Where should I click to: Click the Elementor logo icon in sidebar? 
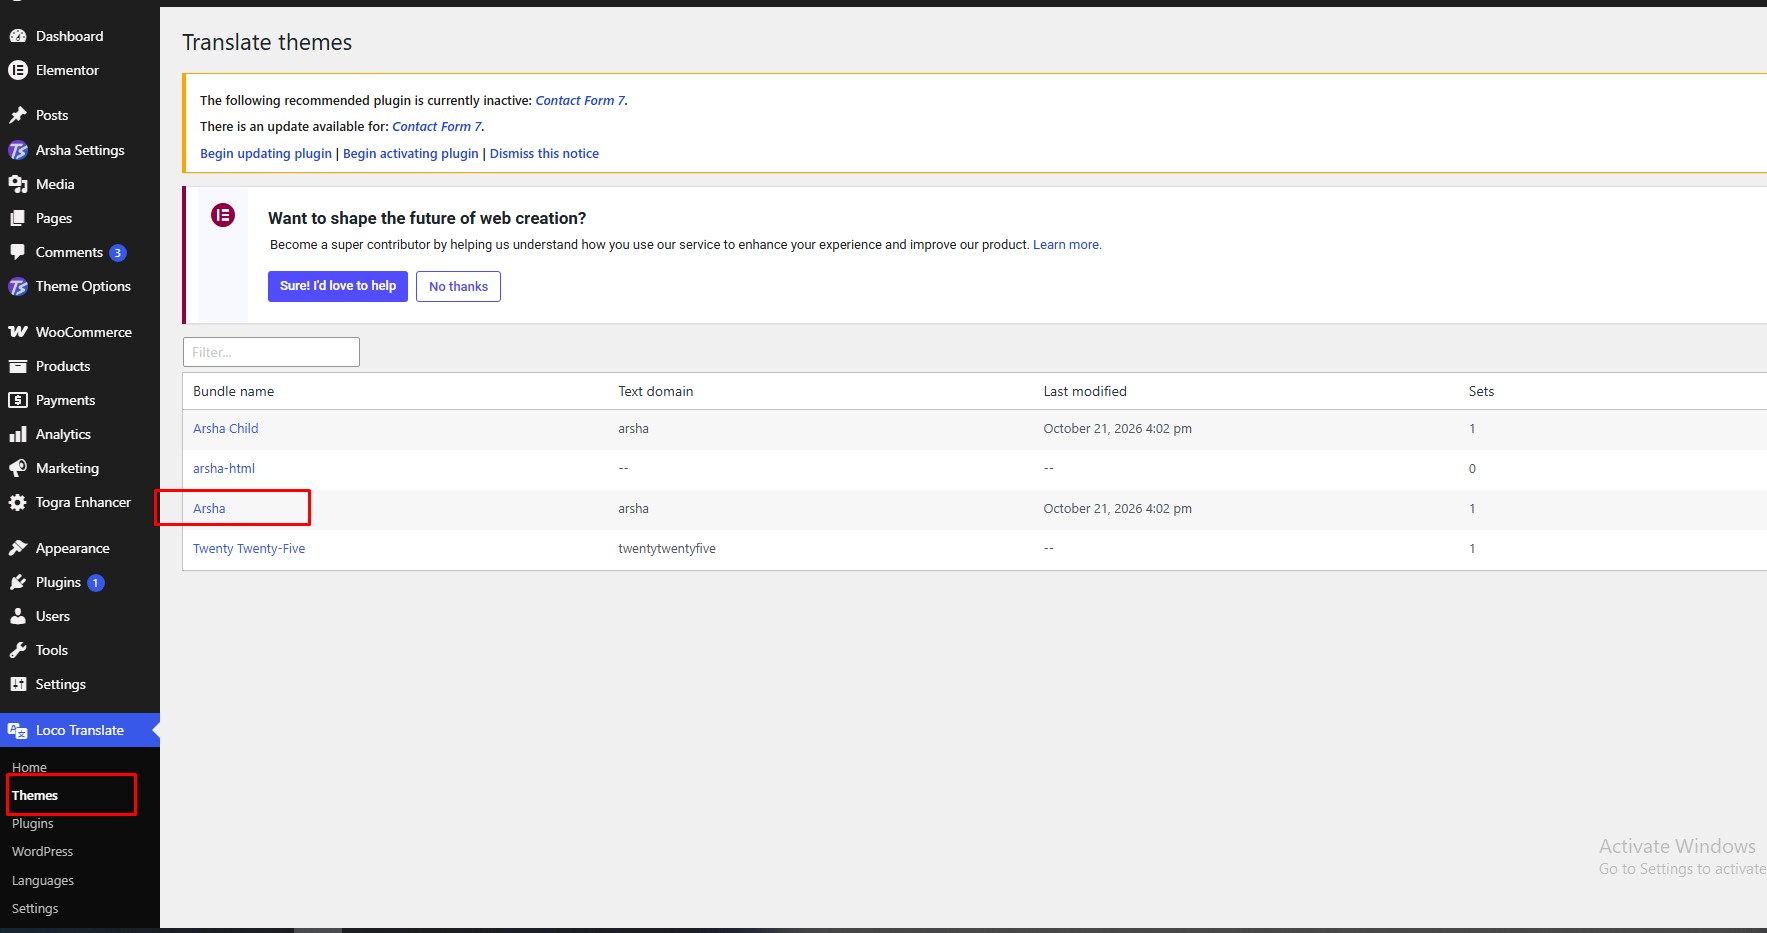click(17, 70)
